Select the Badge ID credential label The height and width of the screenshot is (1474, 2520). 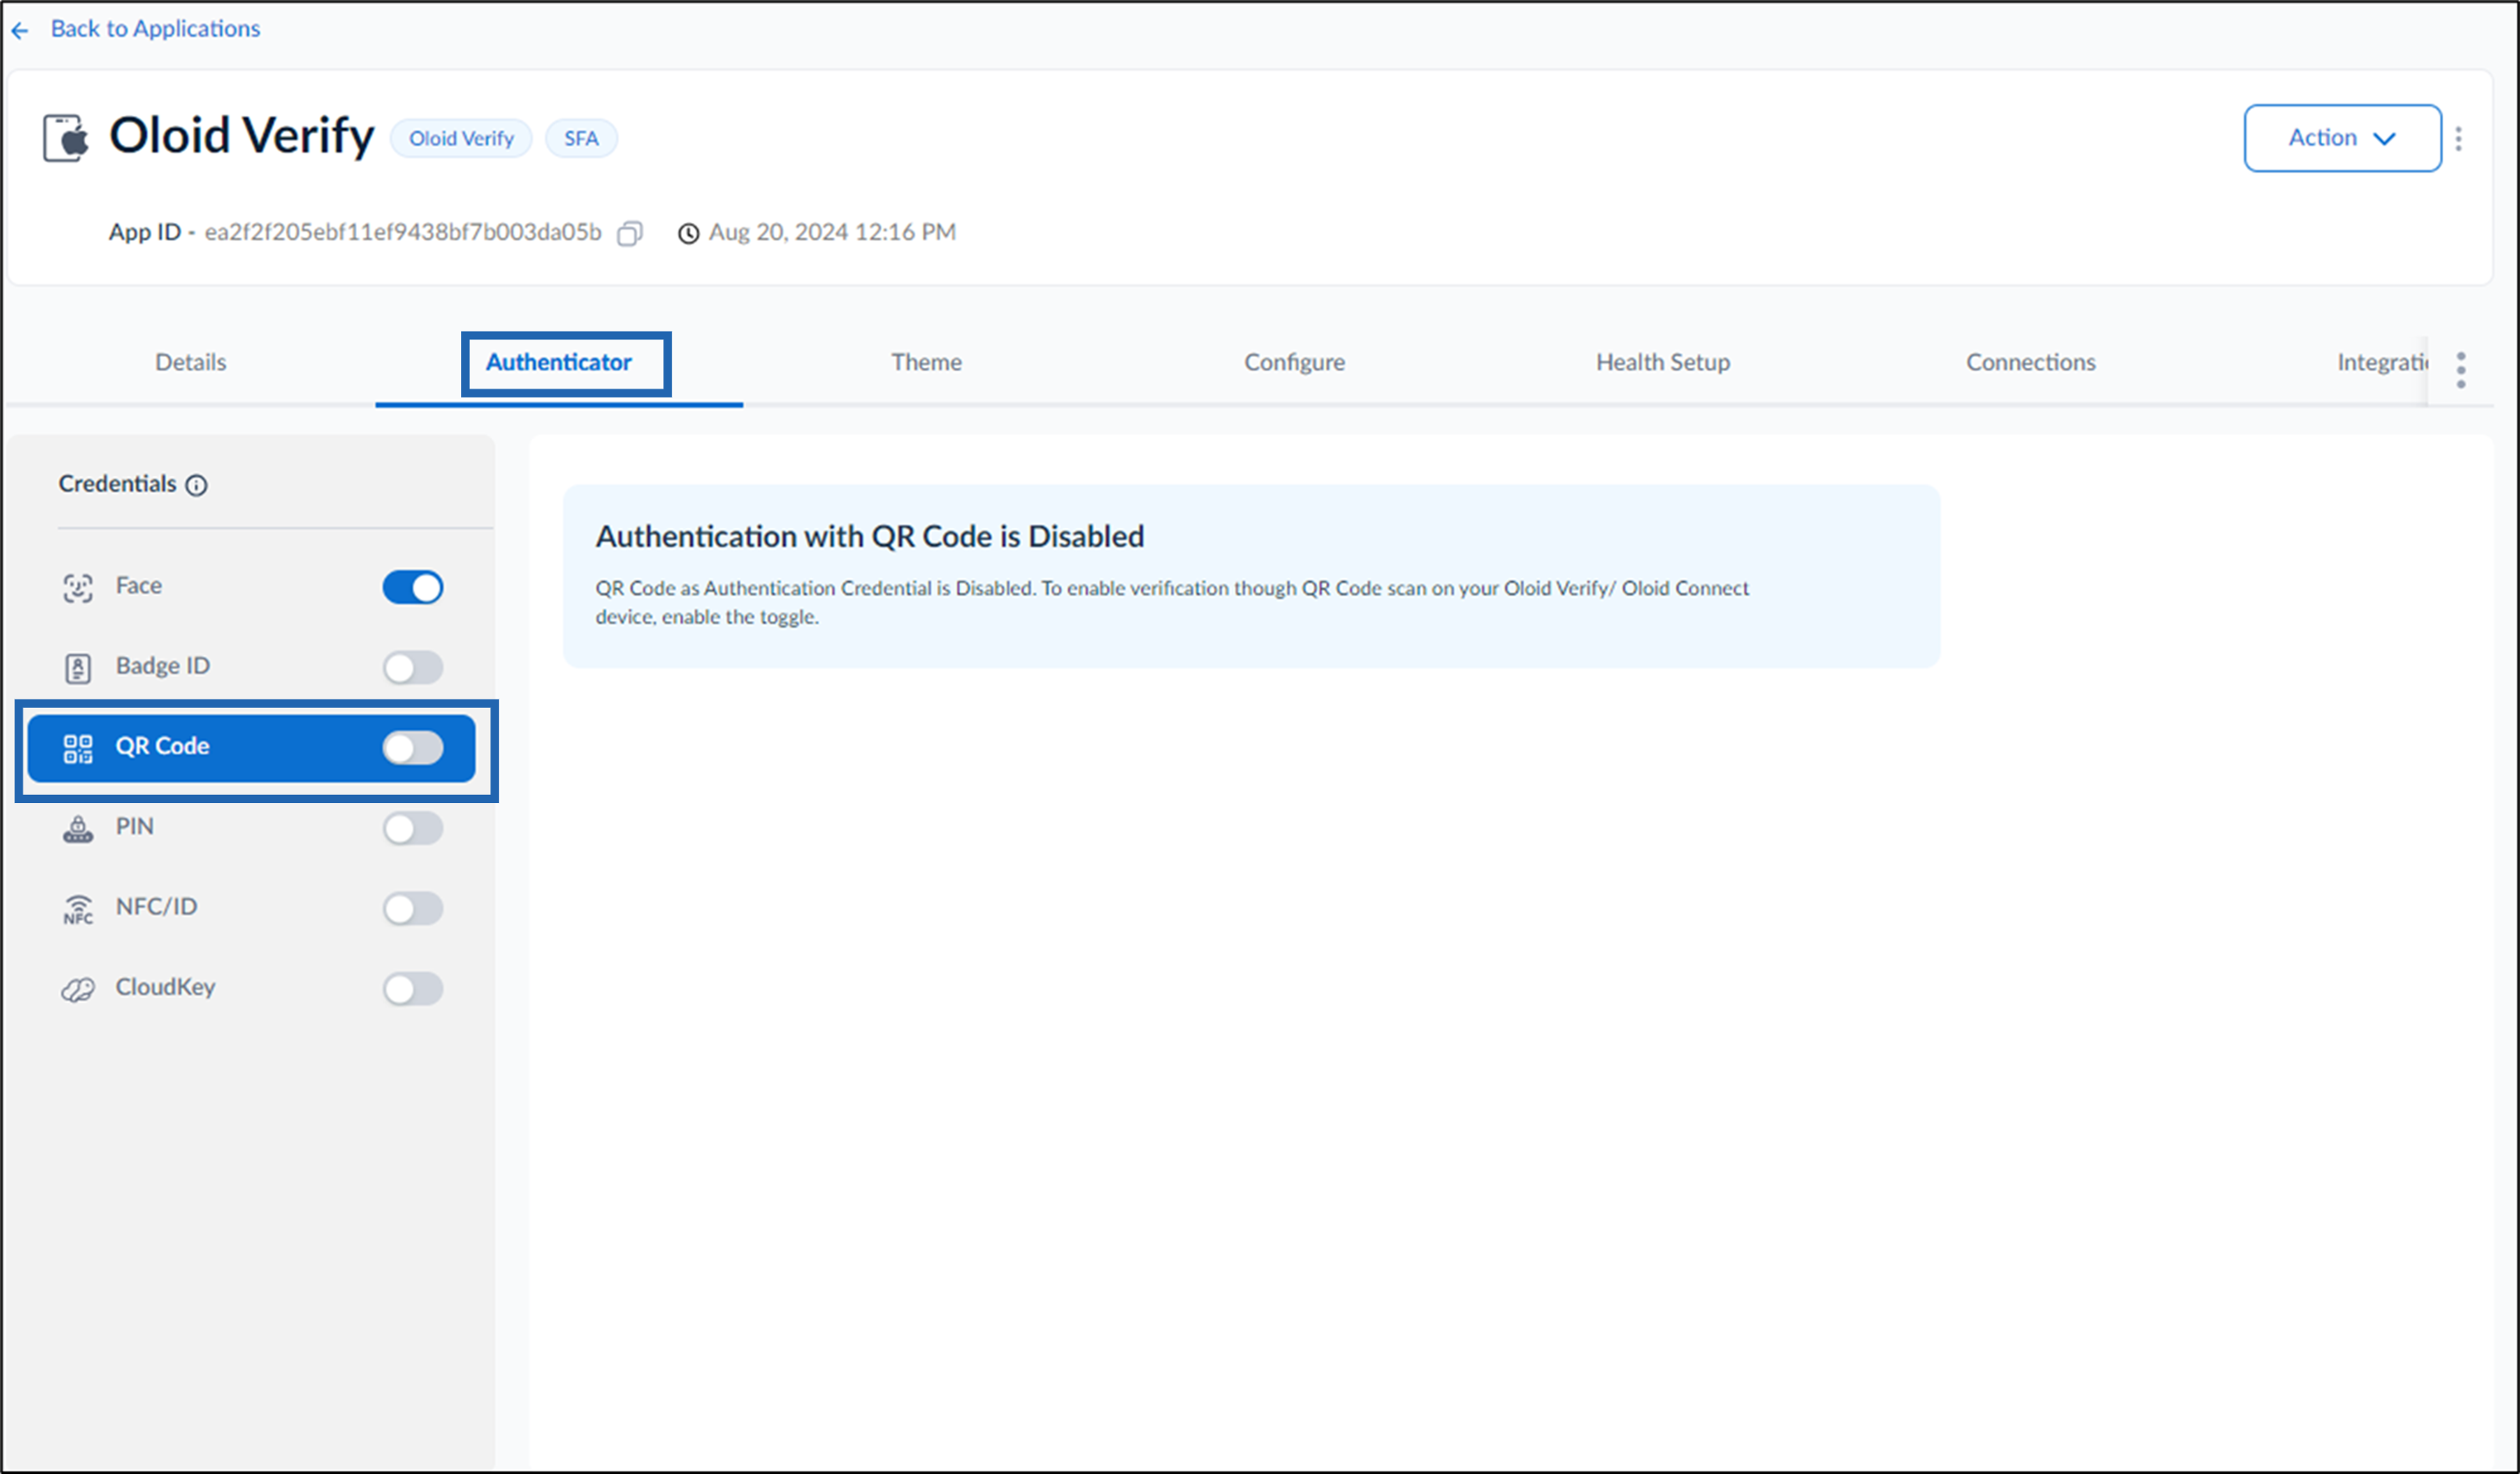[x=163, y=666]
